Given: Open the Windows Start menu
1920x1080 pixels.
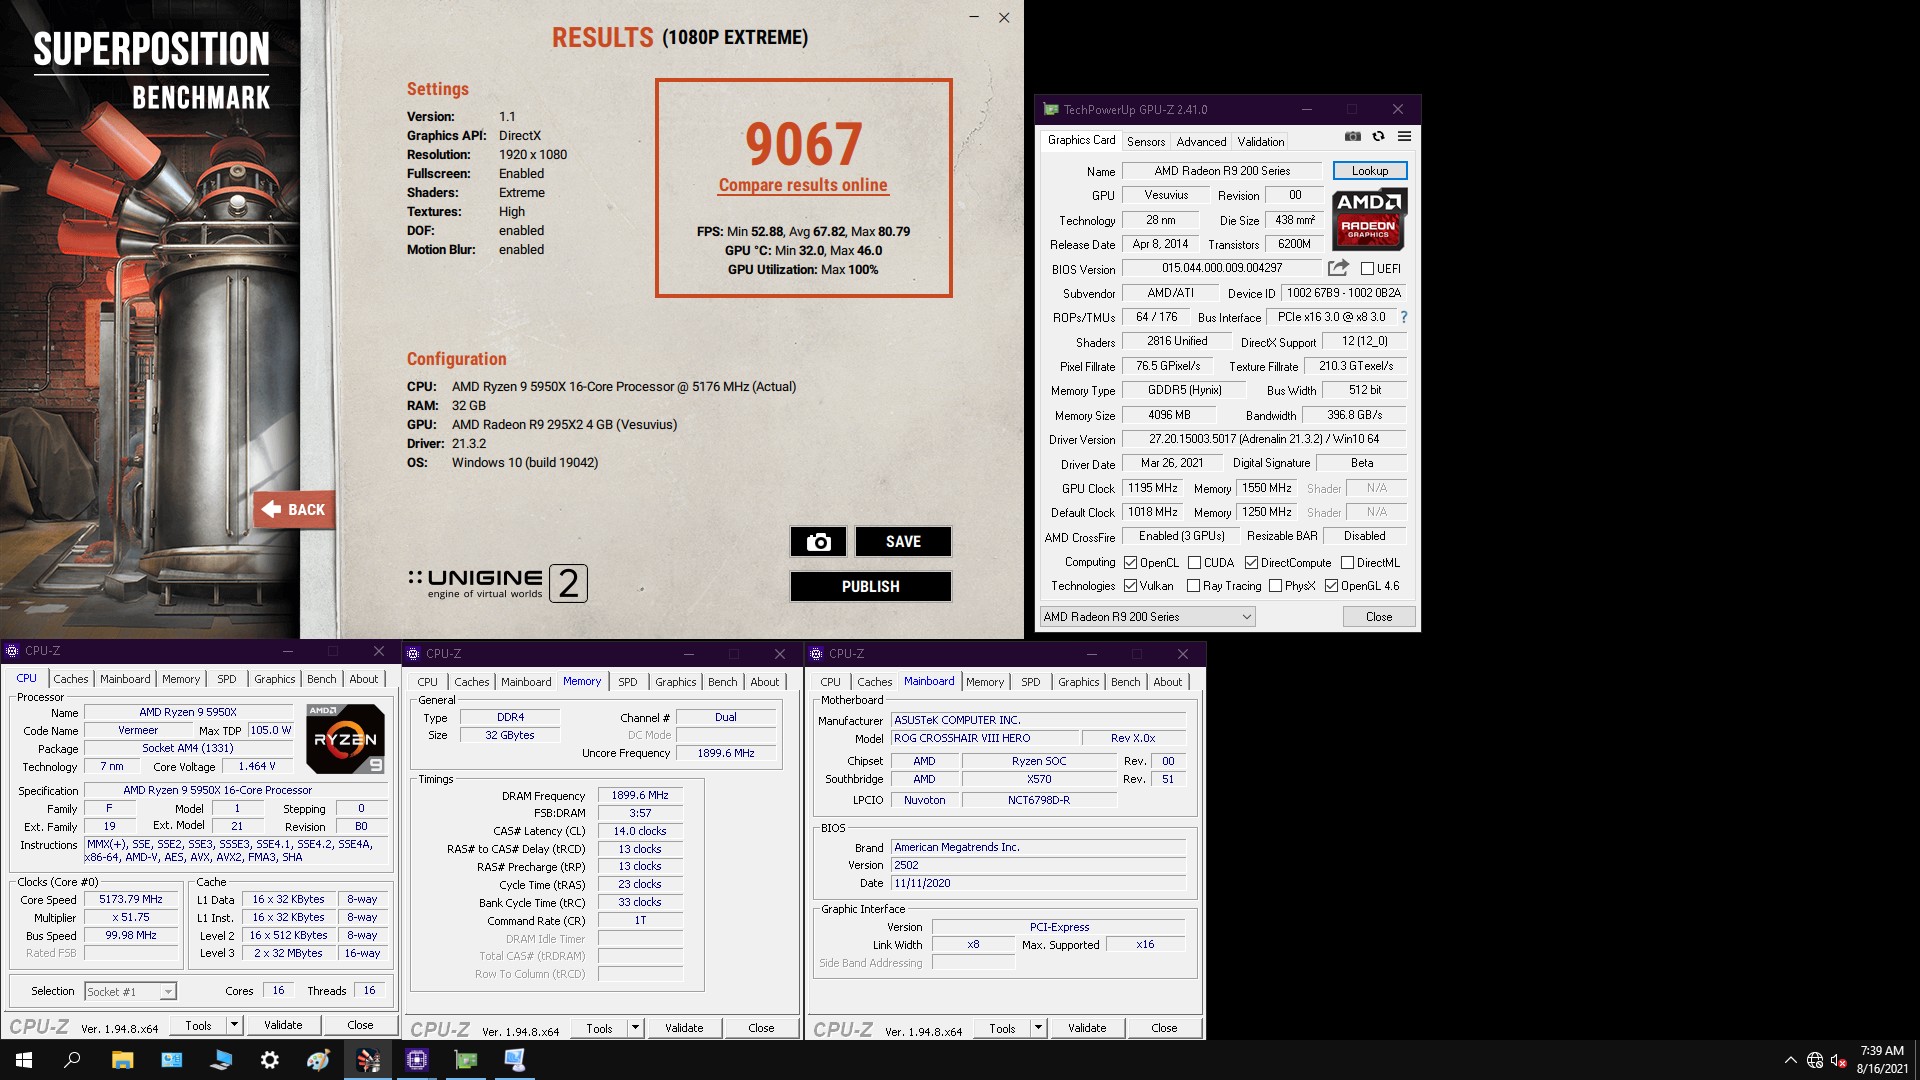Looking at the screenshot, I should 24,1060.
